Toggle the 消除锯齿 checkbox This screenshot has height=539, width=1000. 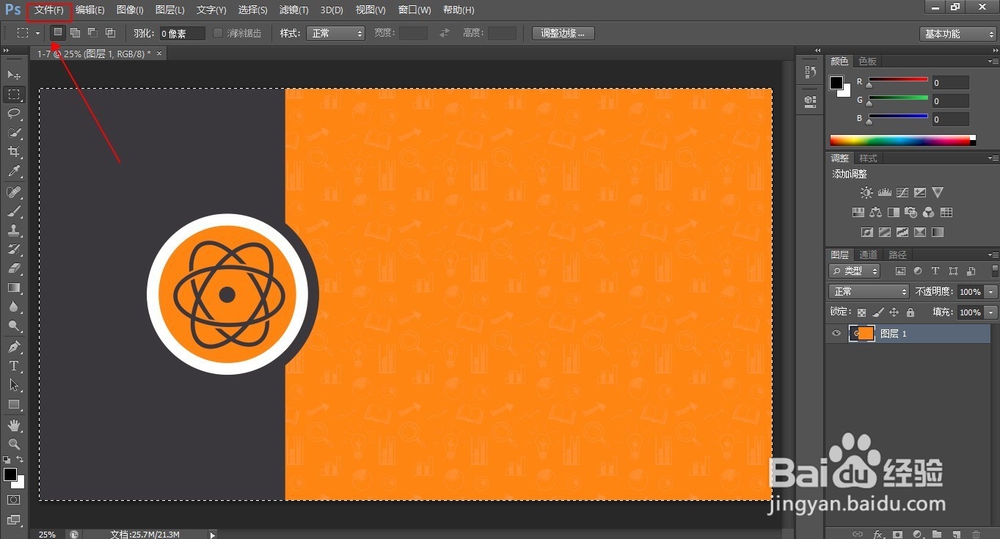(217, 33)
